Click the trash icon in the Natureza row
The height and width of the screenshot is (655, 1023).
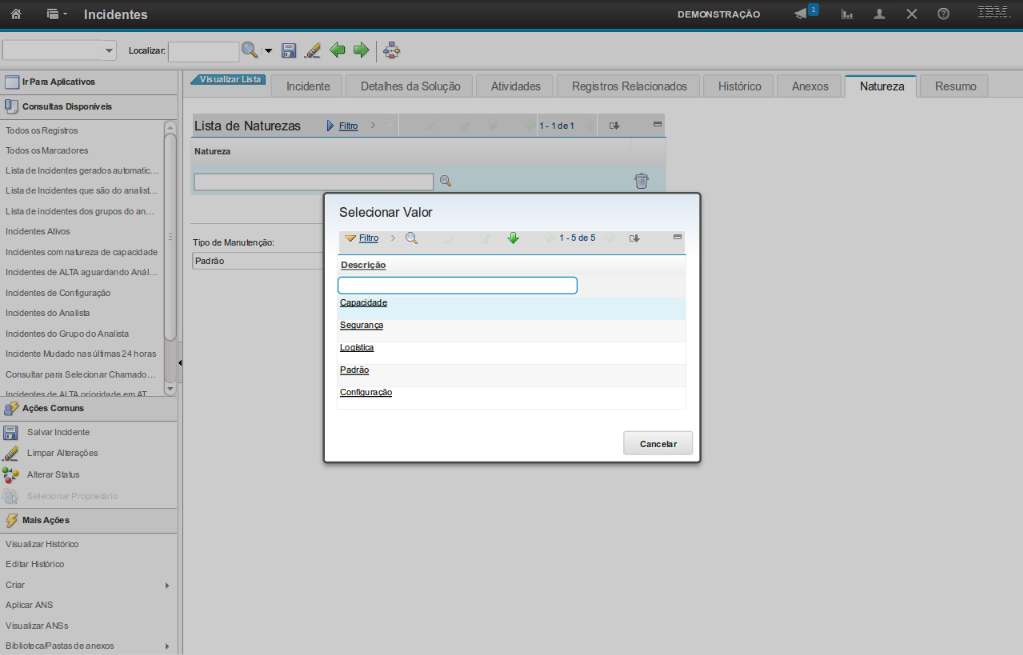coord(641,181)
